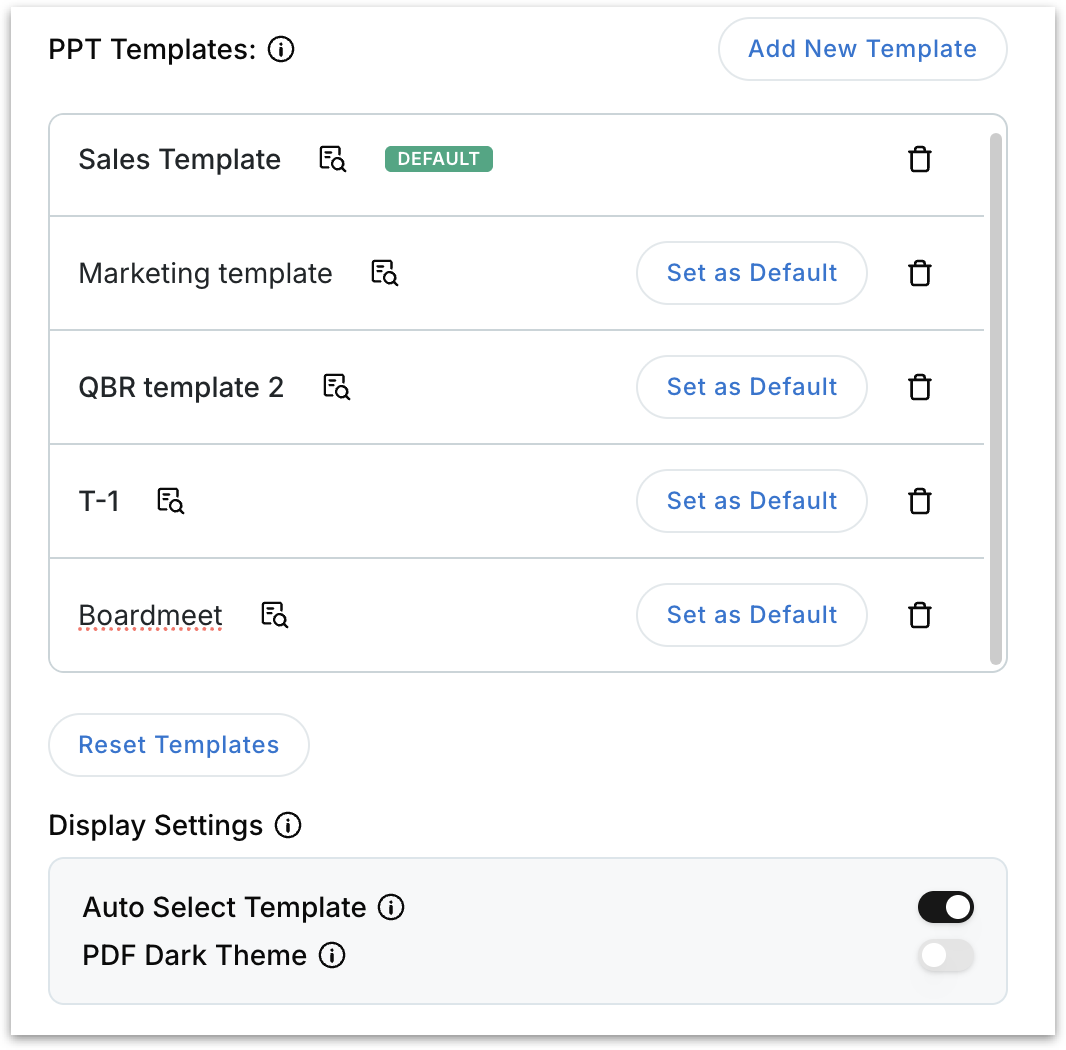This screenshot has height=1050, width=1066.
Task: Delete the Marketing template
Action: [x=919, y=273]
